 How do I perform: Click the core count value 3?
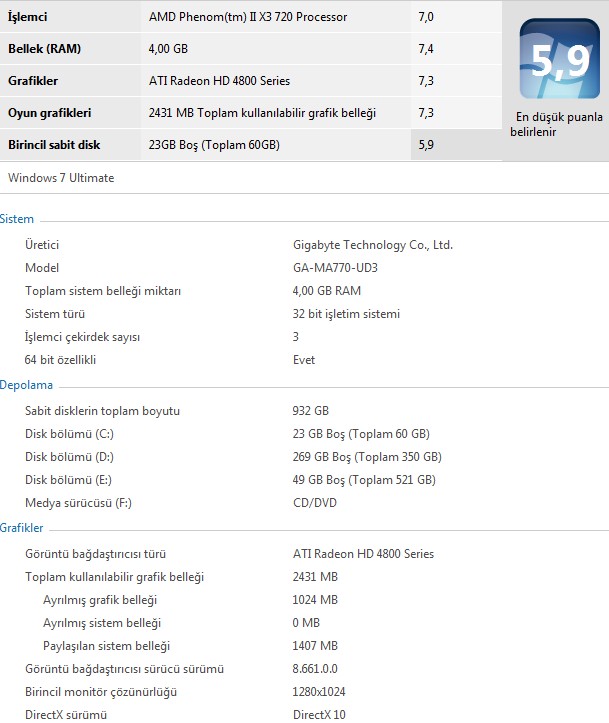[x=296, y=337]
